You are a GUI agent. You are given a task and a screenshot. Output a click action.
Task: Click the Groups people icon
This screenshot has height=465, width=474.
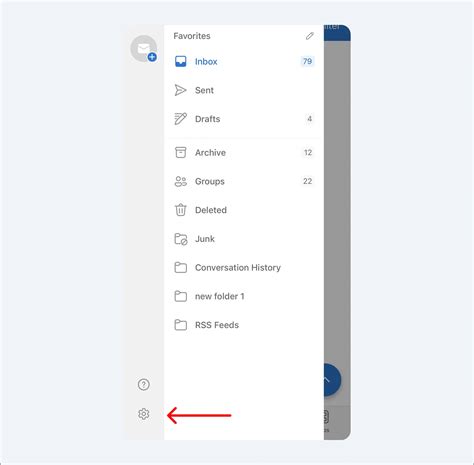point(181,181)
